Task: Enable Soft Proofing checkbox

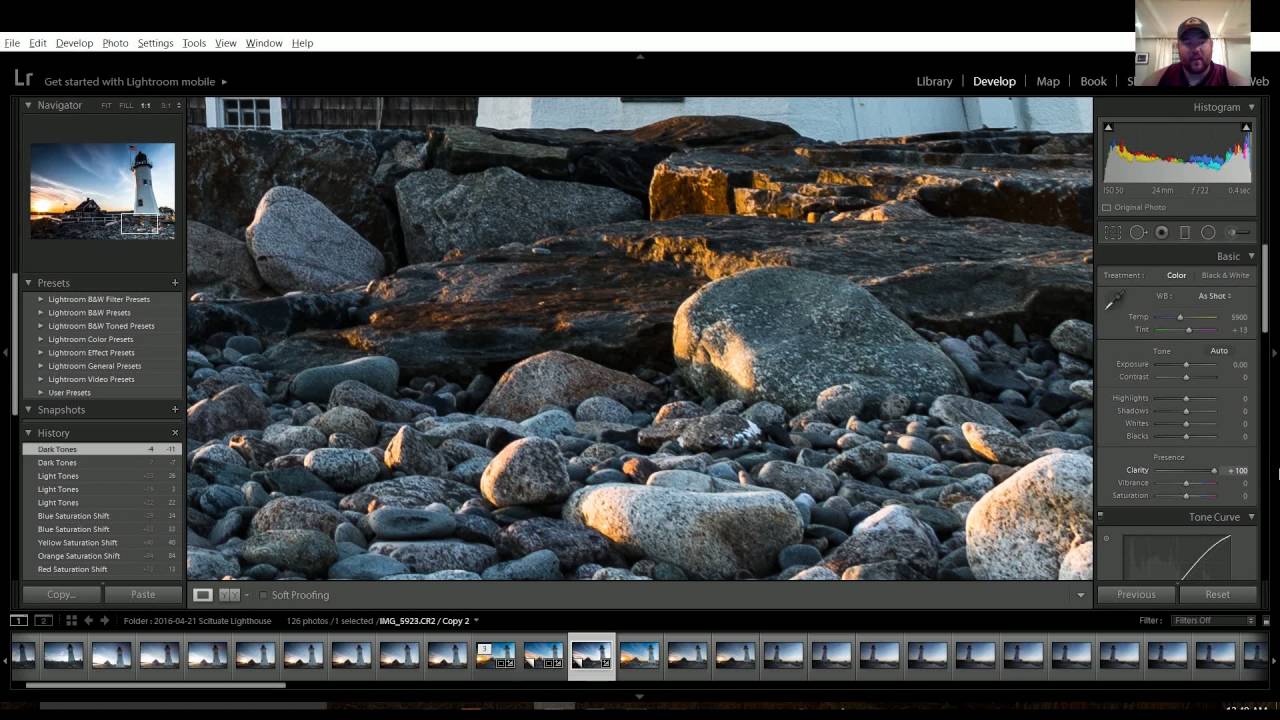Action: tap(264, 595)
